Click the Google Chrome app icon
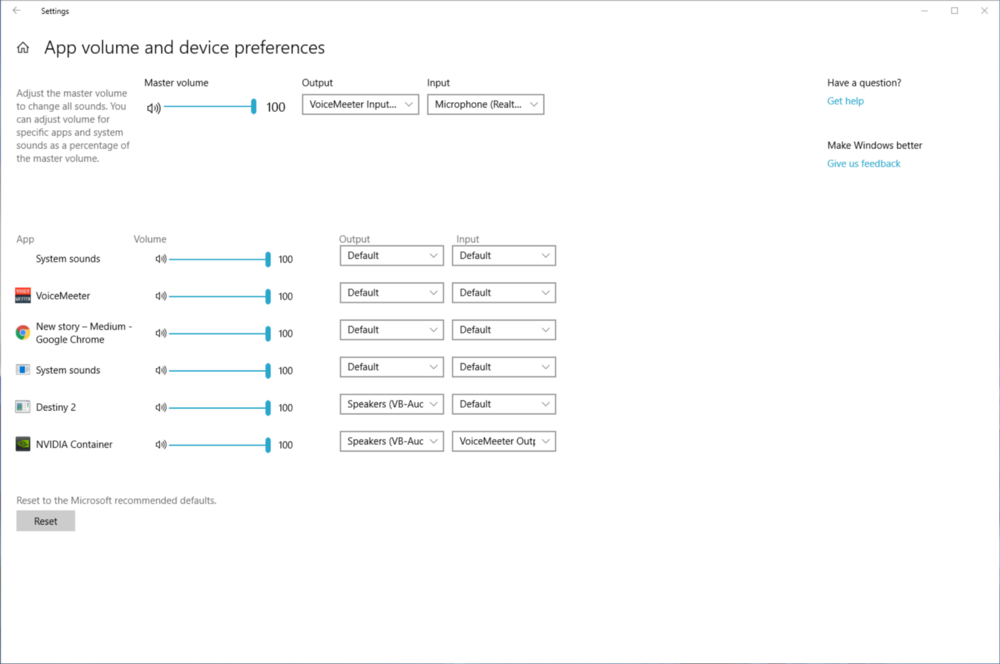The width and height of the screenshot is (1000, 664). click(x=23, y=332)
